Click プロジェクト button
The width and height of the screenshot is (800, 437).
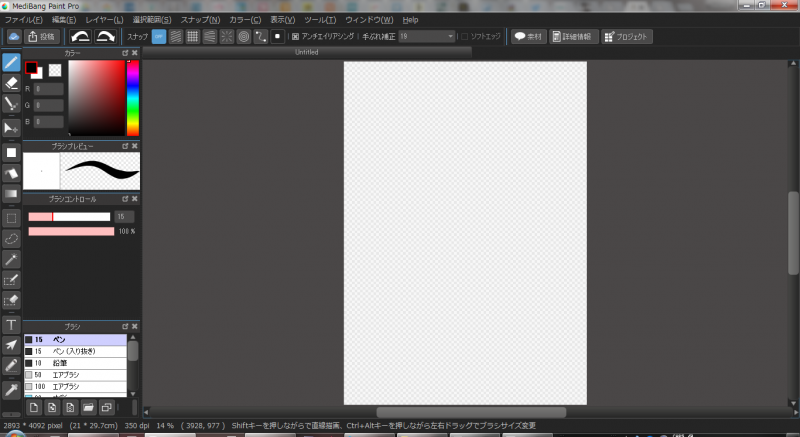[x=627, y=37]
